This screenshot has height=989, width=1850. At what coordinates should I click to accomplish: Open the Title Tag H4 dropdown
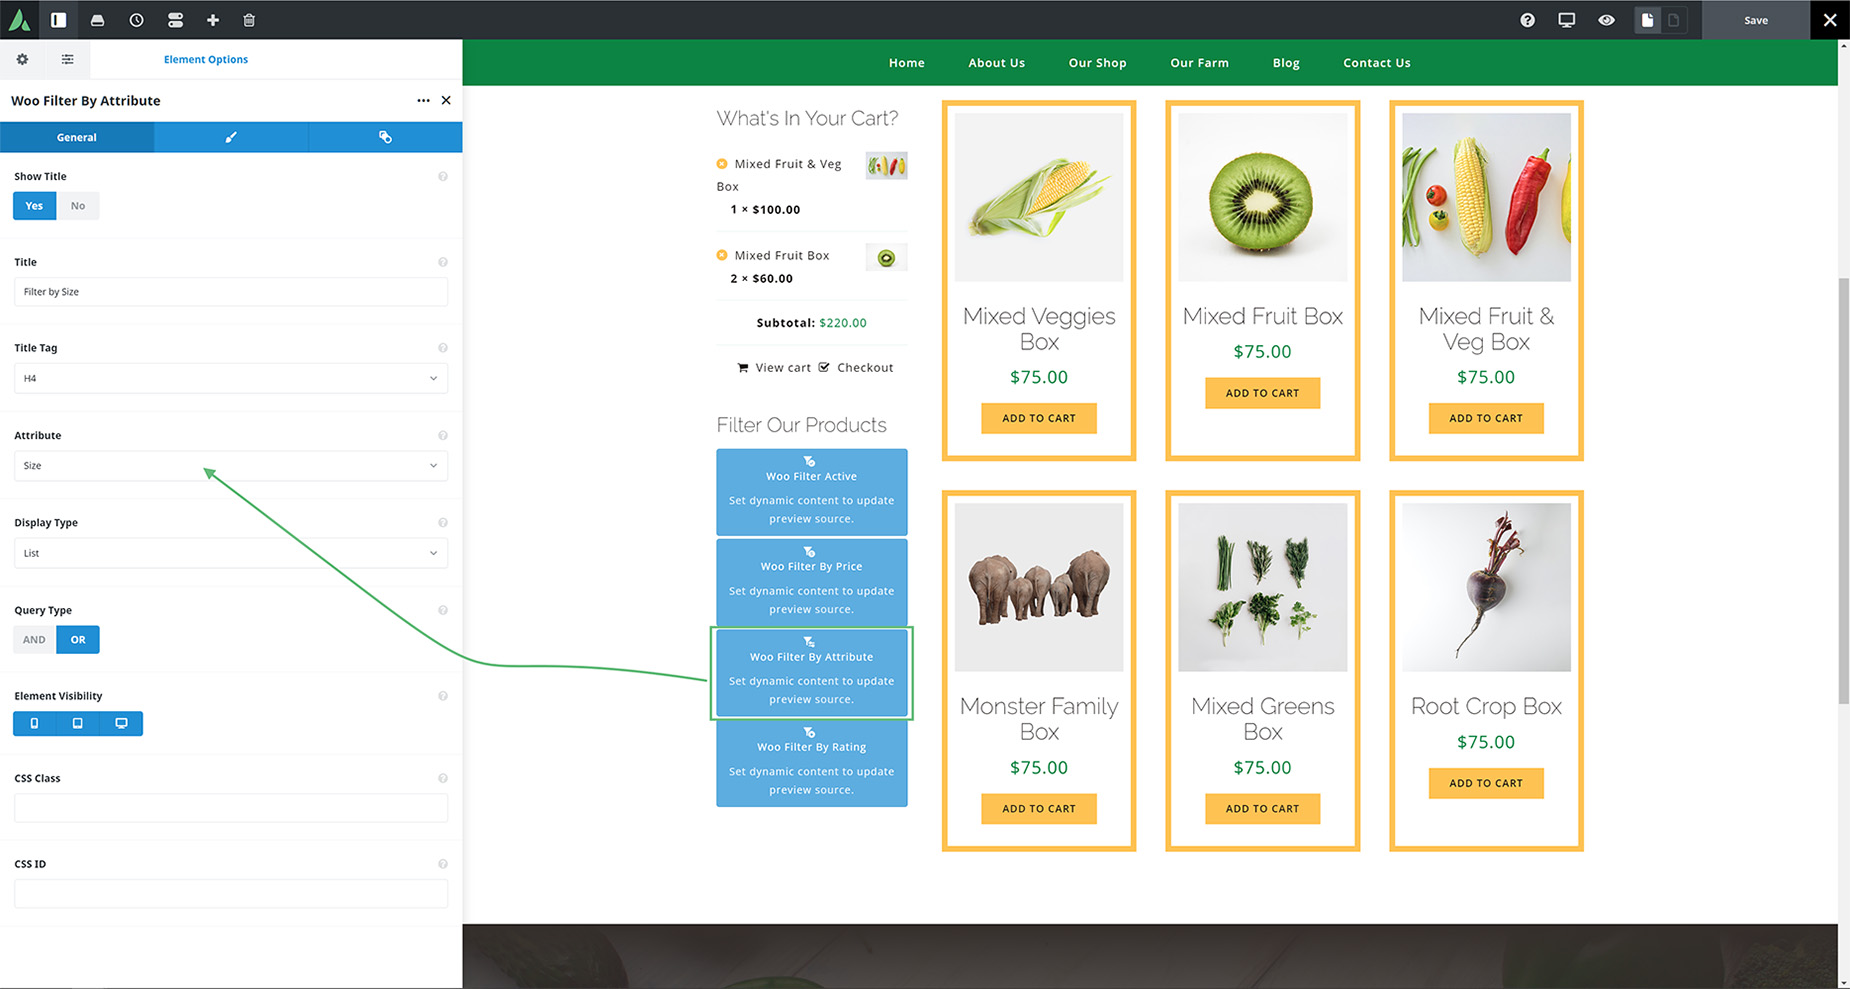coord(231,378)
